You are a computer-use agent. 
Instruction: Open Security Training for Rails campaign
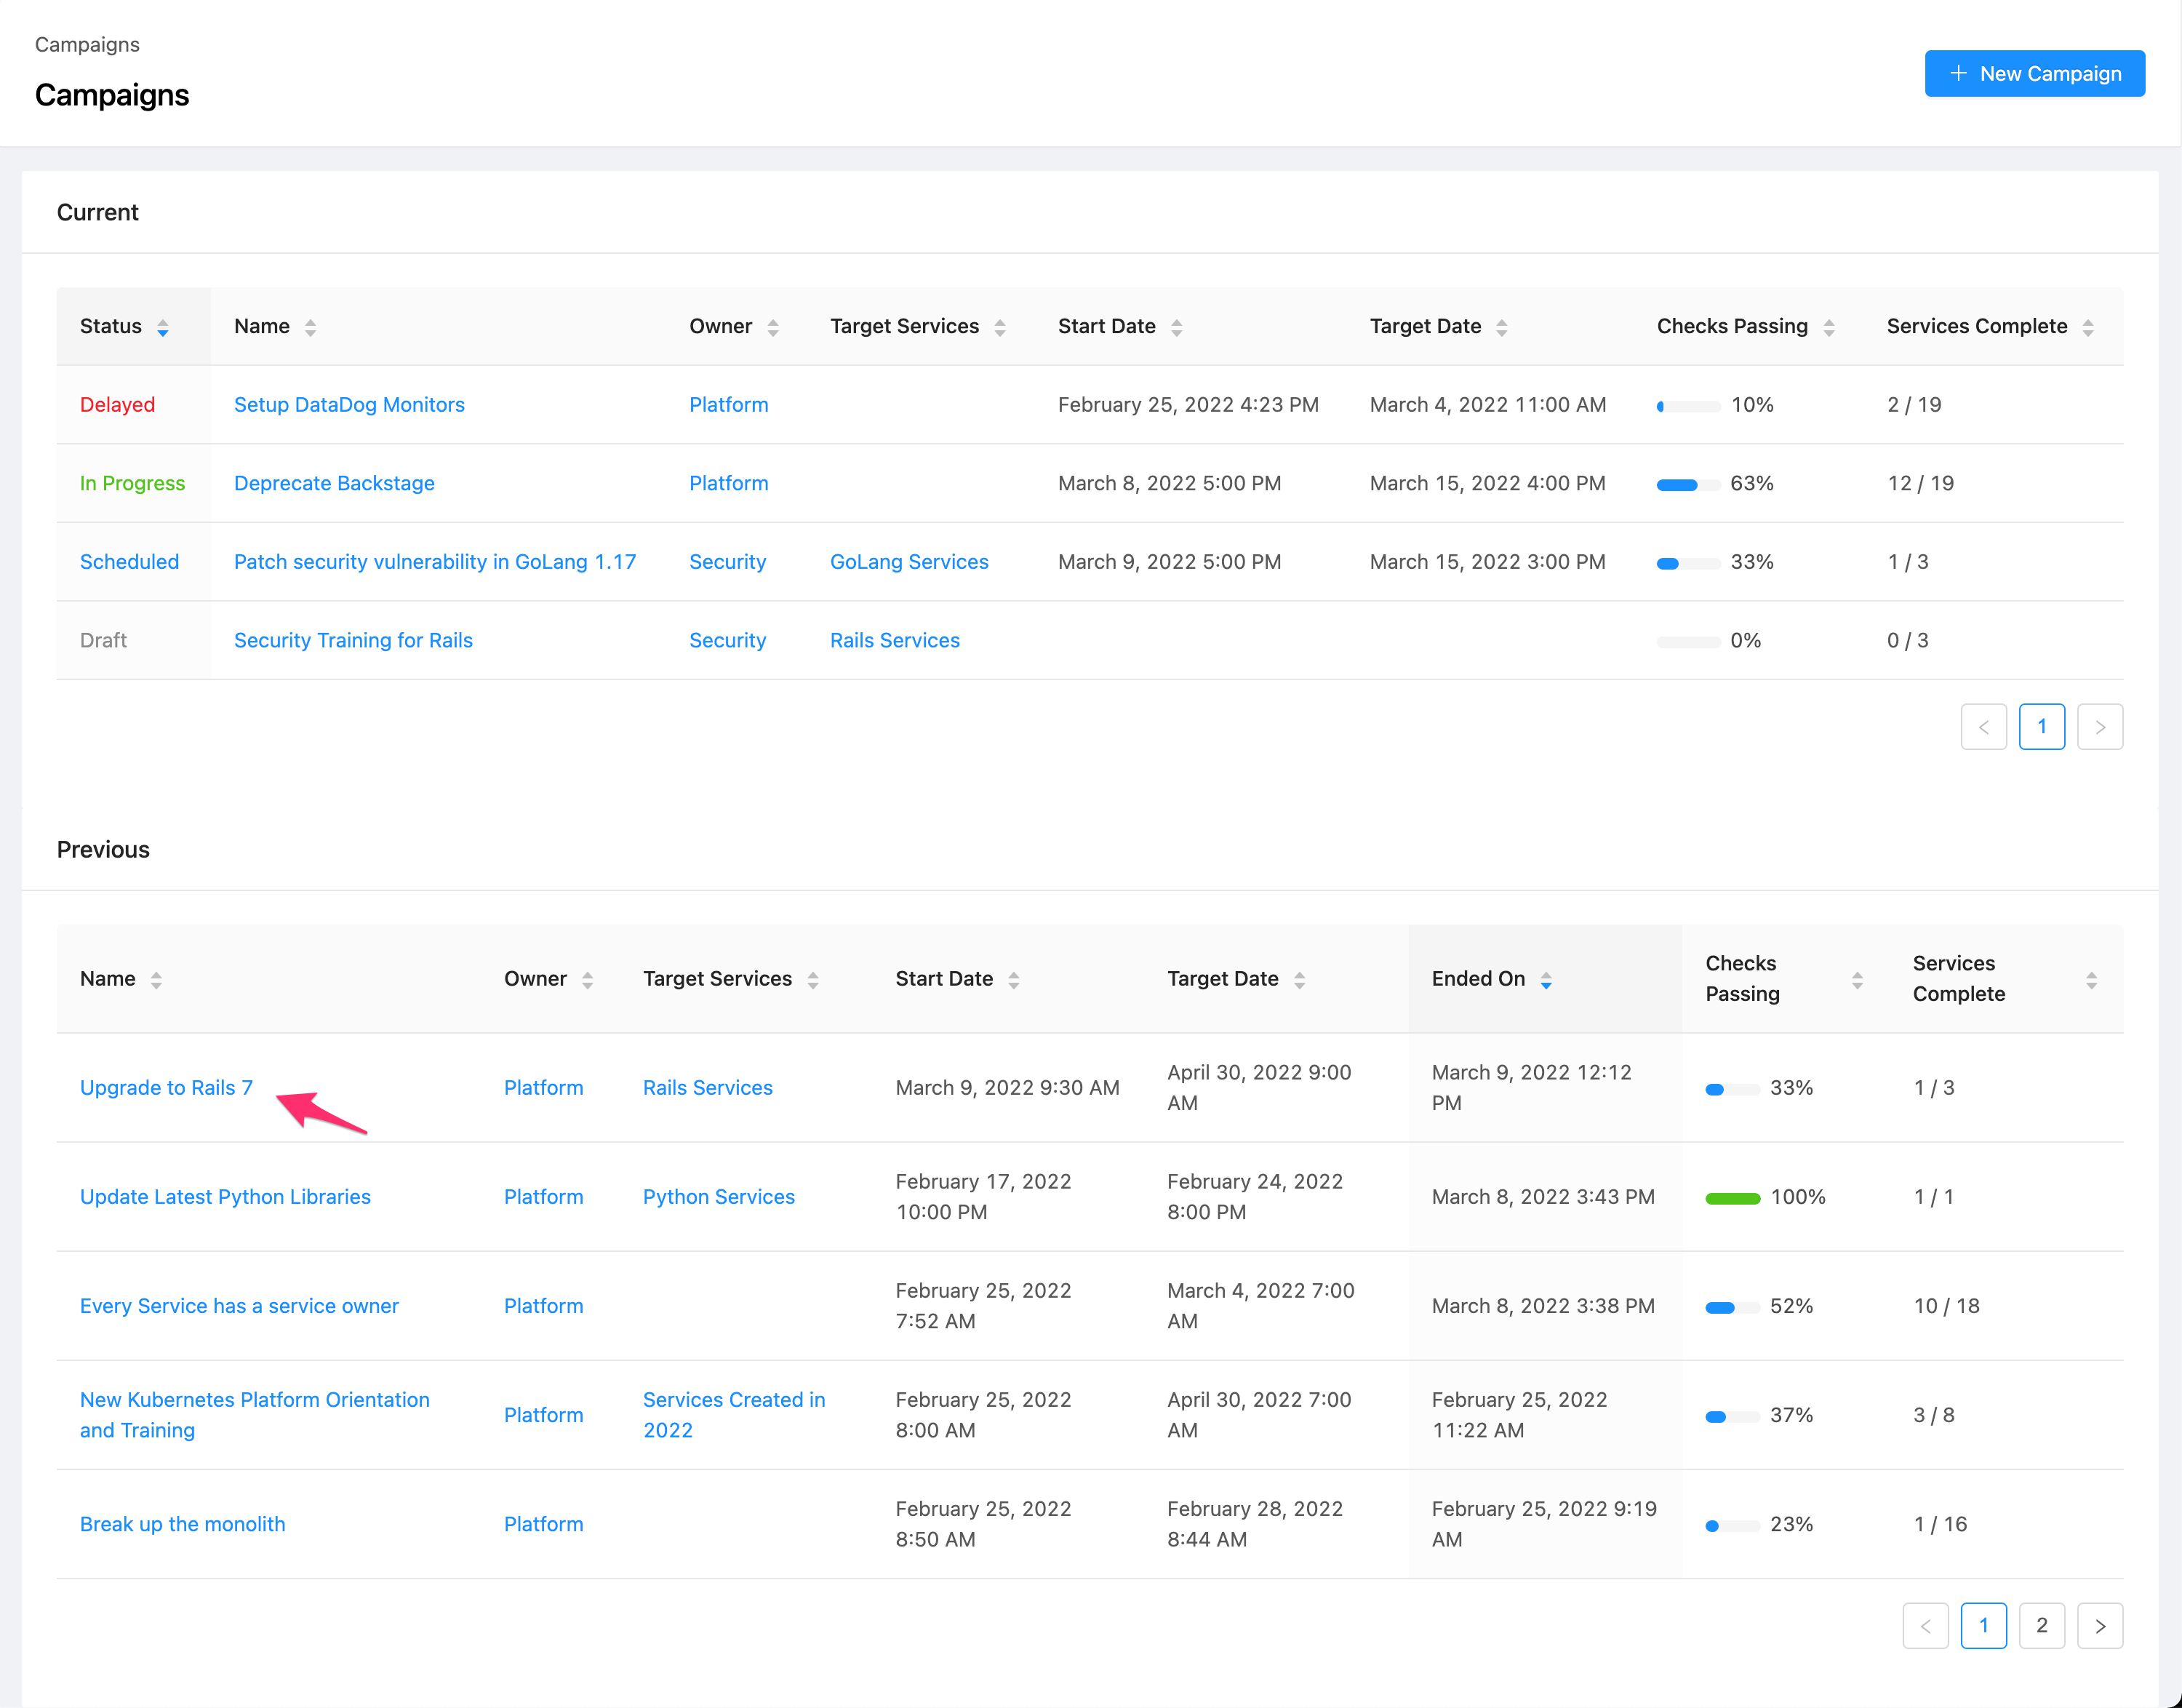pos(353,640)
